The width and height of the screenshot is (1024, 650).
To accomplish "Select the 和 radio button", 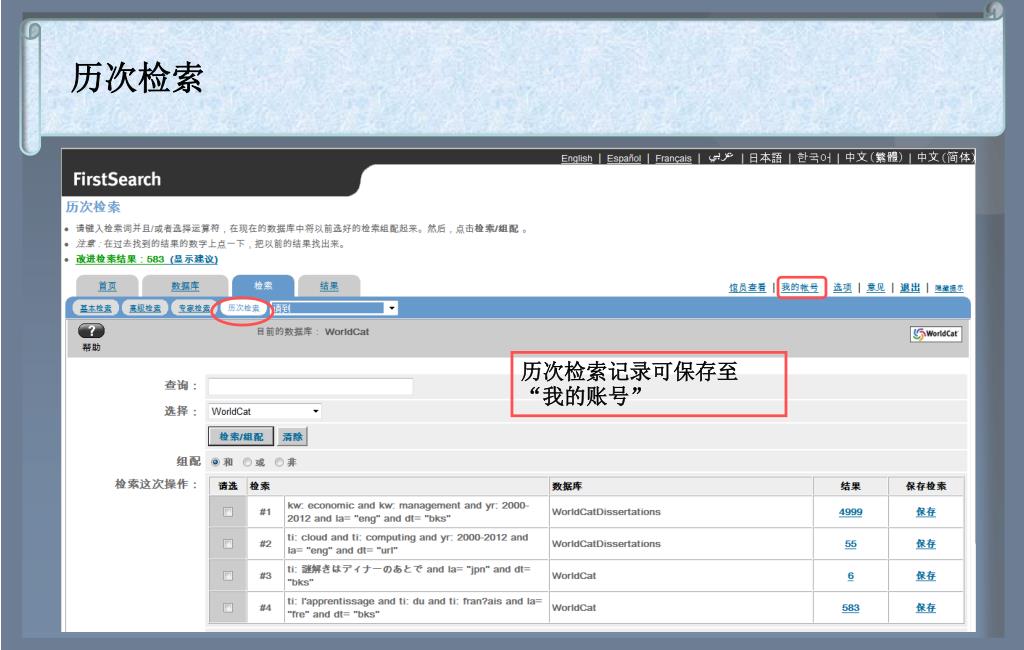I will 215,462.
